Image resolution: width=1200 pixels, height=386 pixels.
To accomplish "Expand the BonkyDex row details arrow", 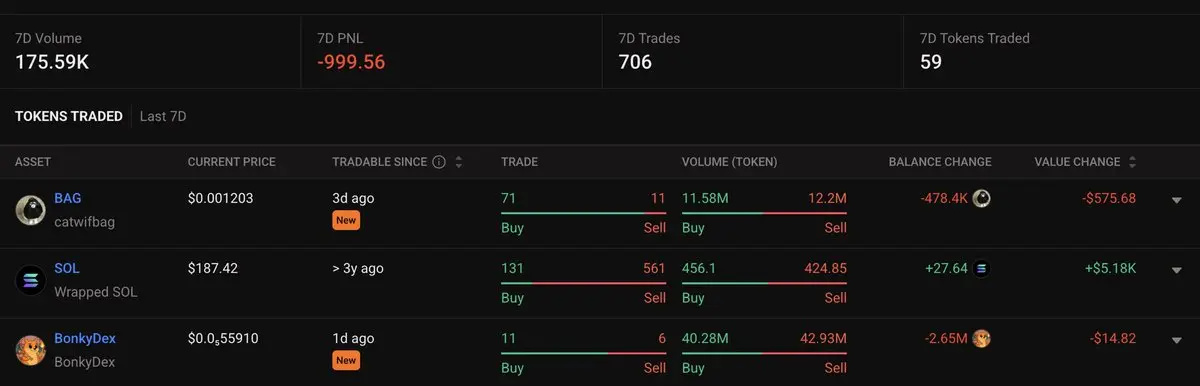I will (x=1177, y=340).
